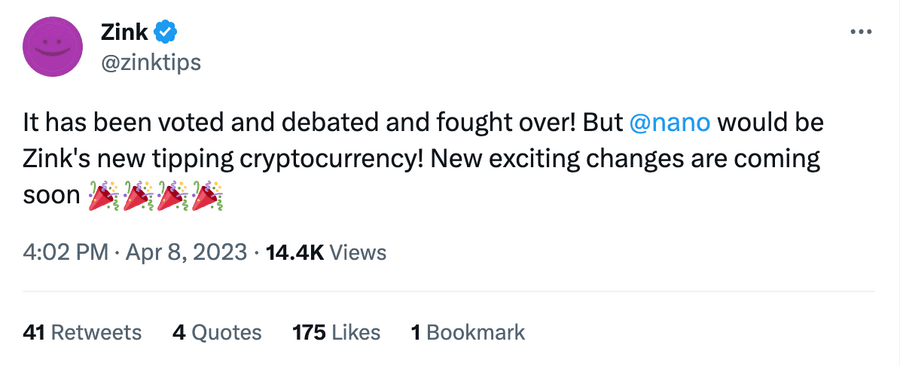Open the @zinktips handle link
The height and width of the screenshot is (366, 900).
pyautogui.click(x=150, y=62)
